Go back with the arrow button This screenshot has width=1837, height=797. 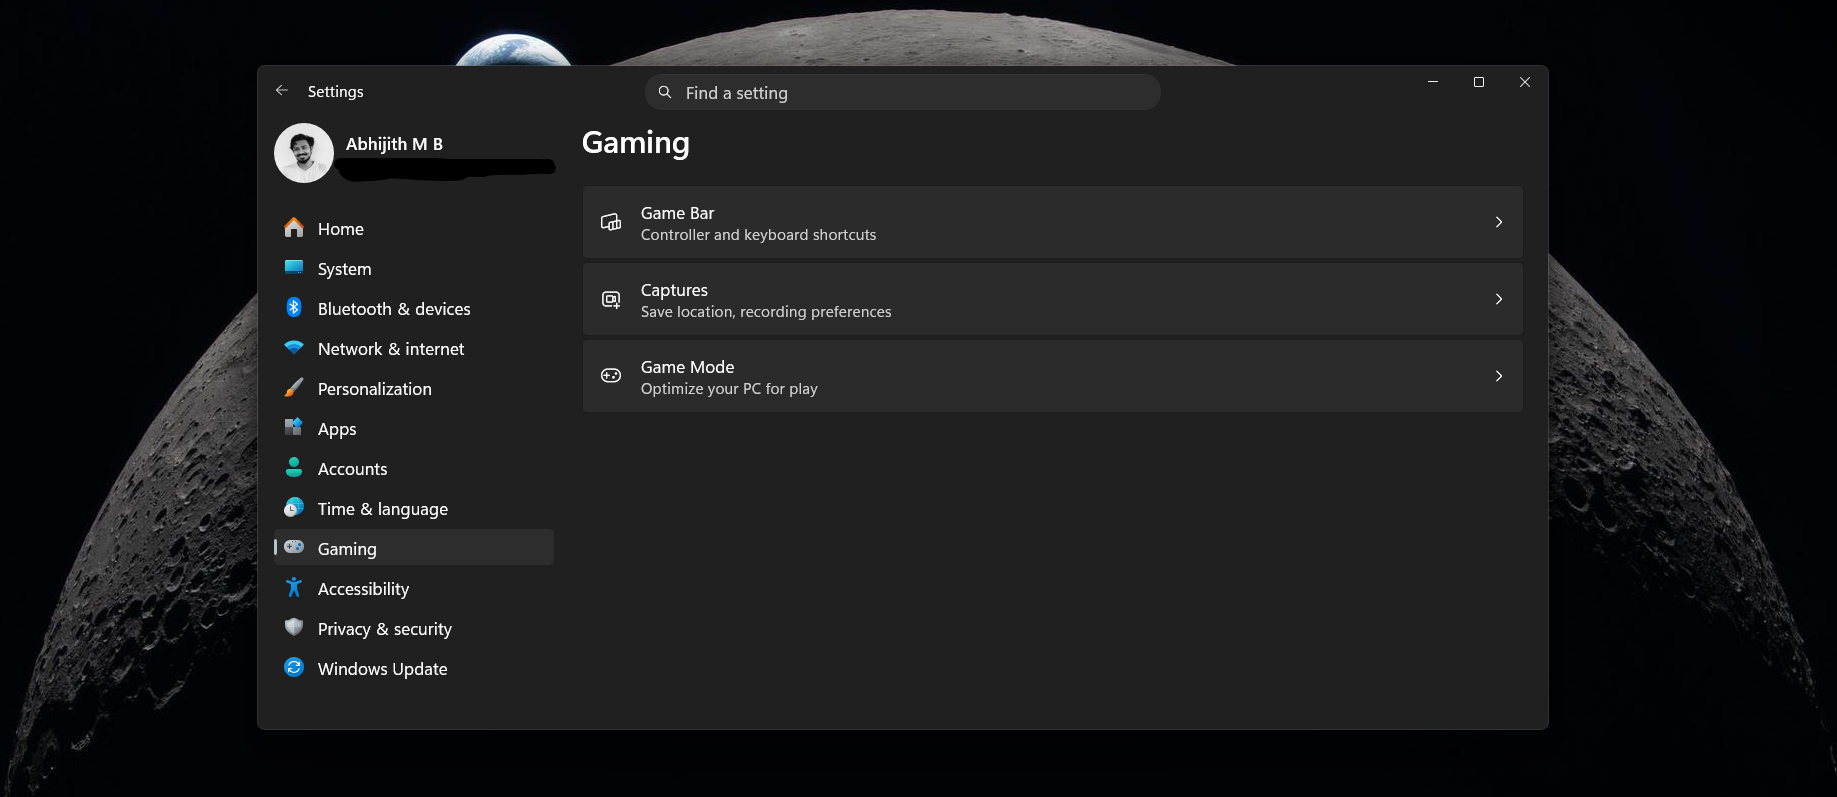[x=282, y=90]
